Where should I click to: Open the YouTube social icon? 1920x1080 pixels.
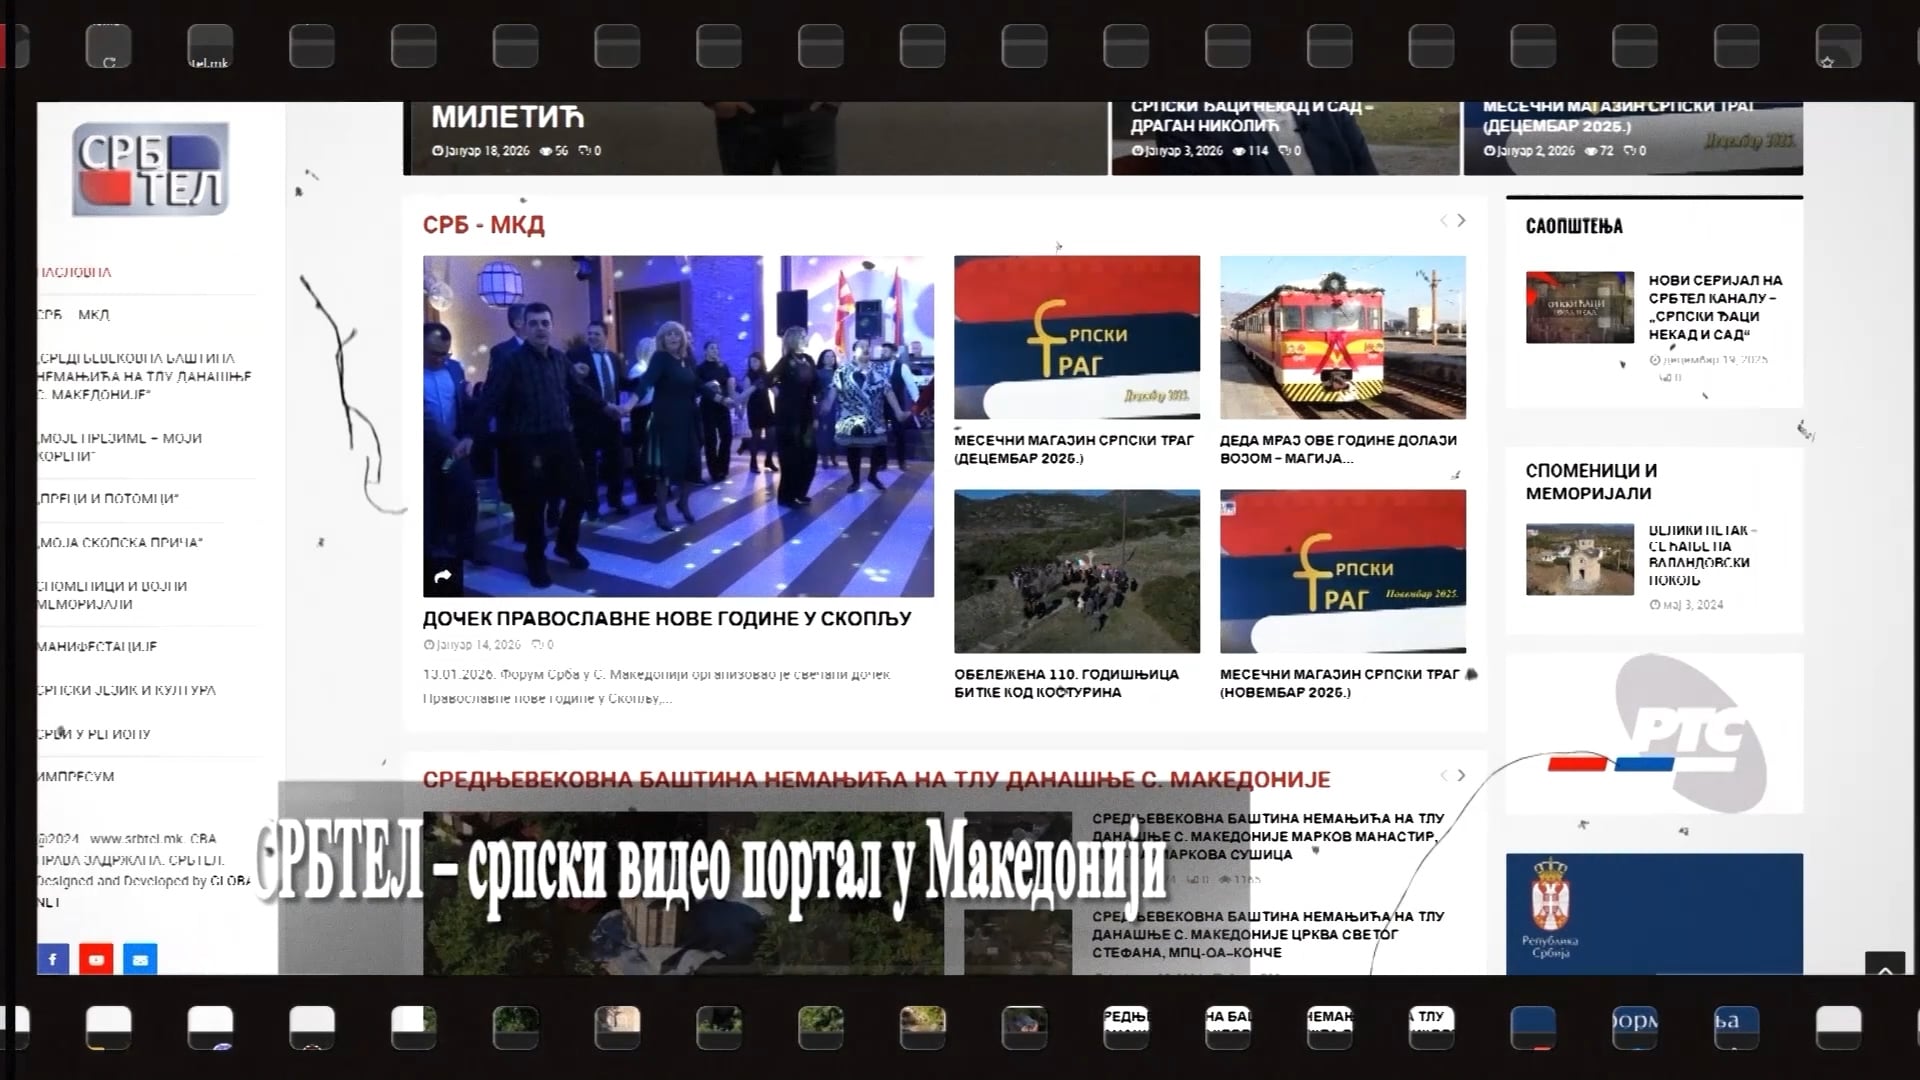[96, 959]
